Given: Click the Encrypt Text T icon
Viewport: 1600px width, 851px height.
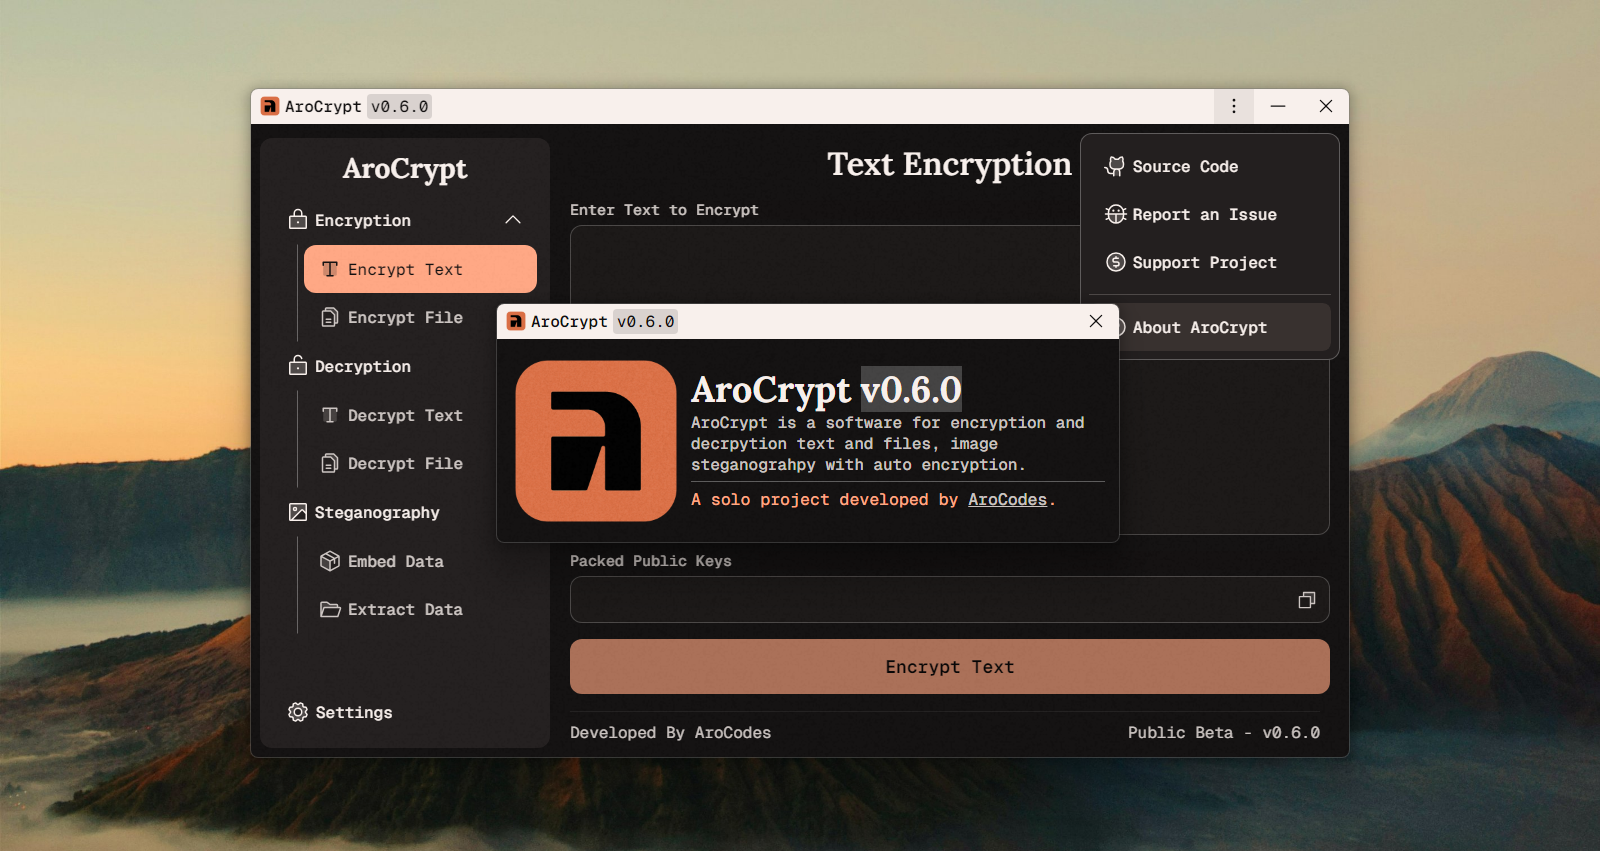Looking at the screenshot, I should click(330, 269).
